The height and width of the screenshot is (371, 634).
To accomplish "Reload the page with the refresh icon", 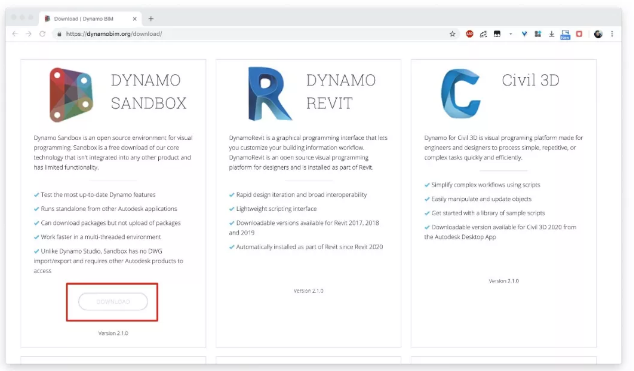I will (x=42, y=34).
